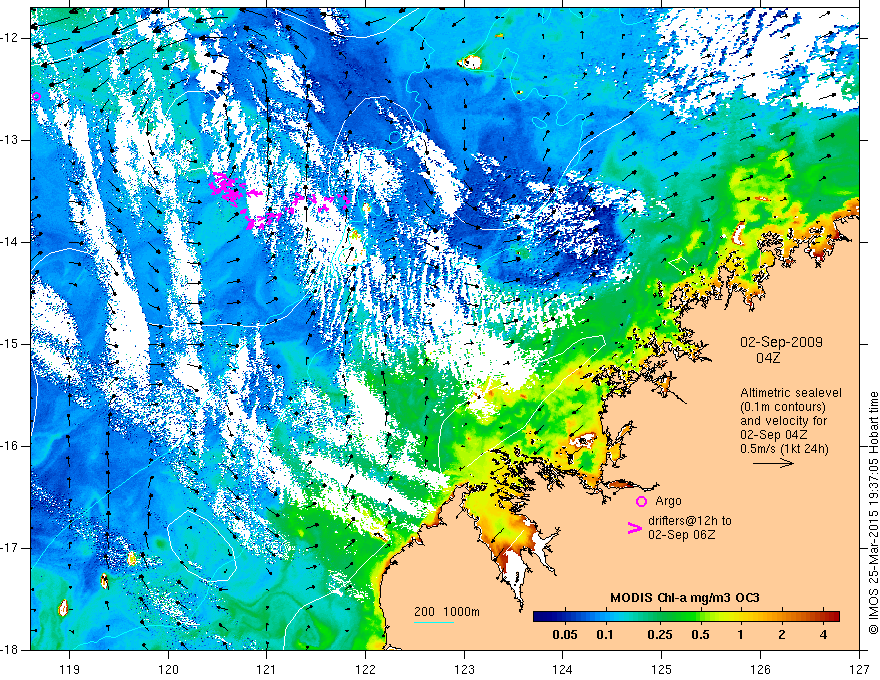Click the dark blue end of the colorbar
This screenshot has height=680, width=880.
click(540, 616)
